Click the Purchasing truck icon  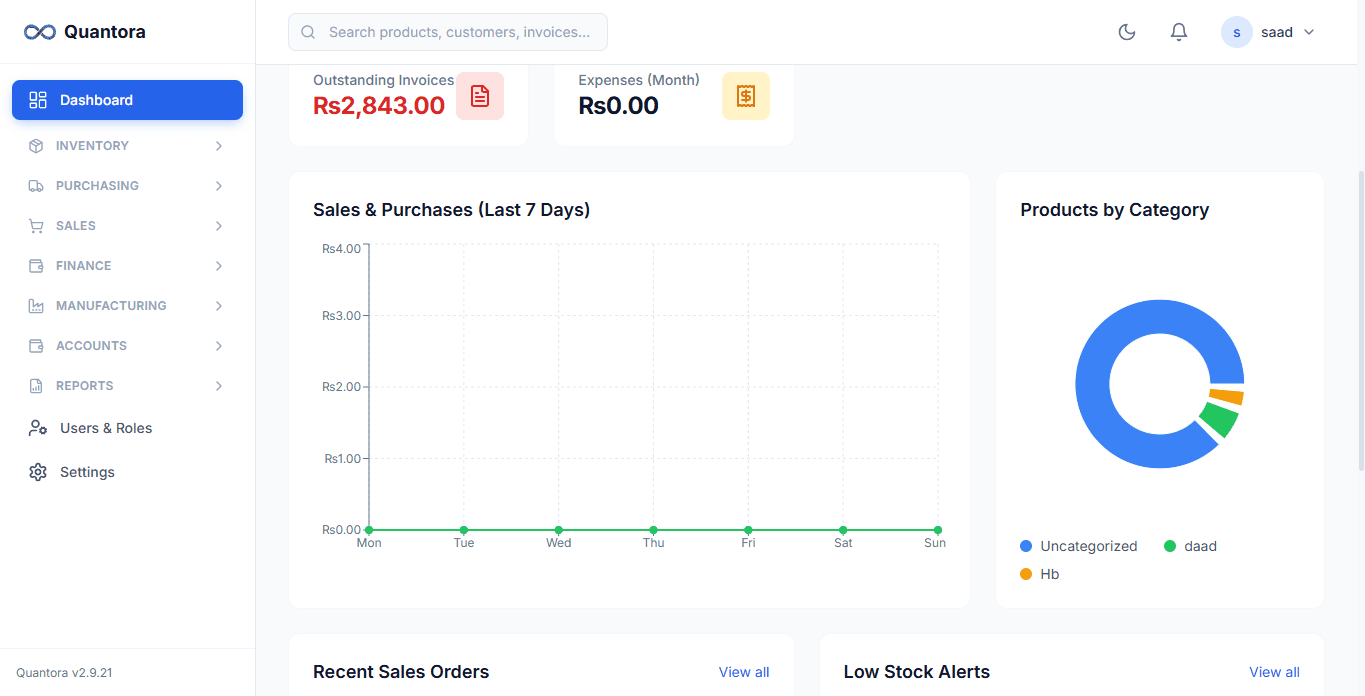[x=36, y=186]
